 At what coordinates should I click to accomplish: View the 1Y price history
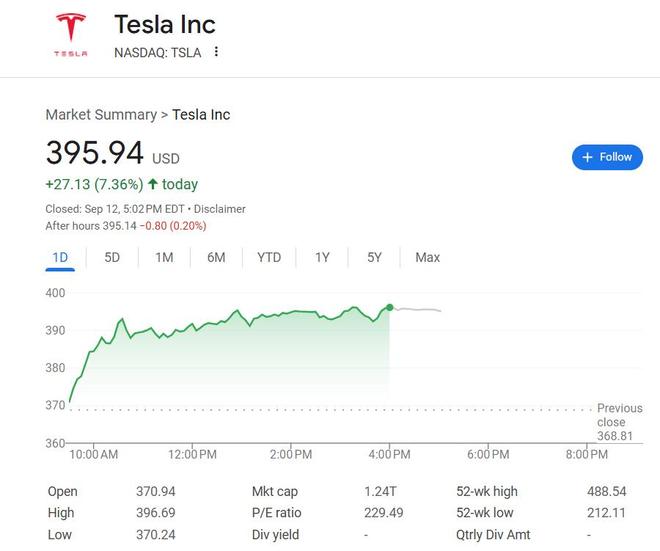pos(322,257)
